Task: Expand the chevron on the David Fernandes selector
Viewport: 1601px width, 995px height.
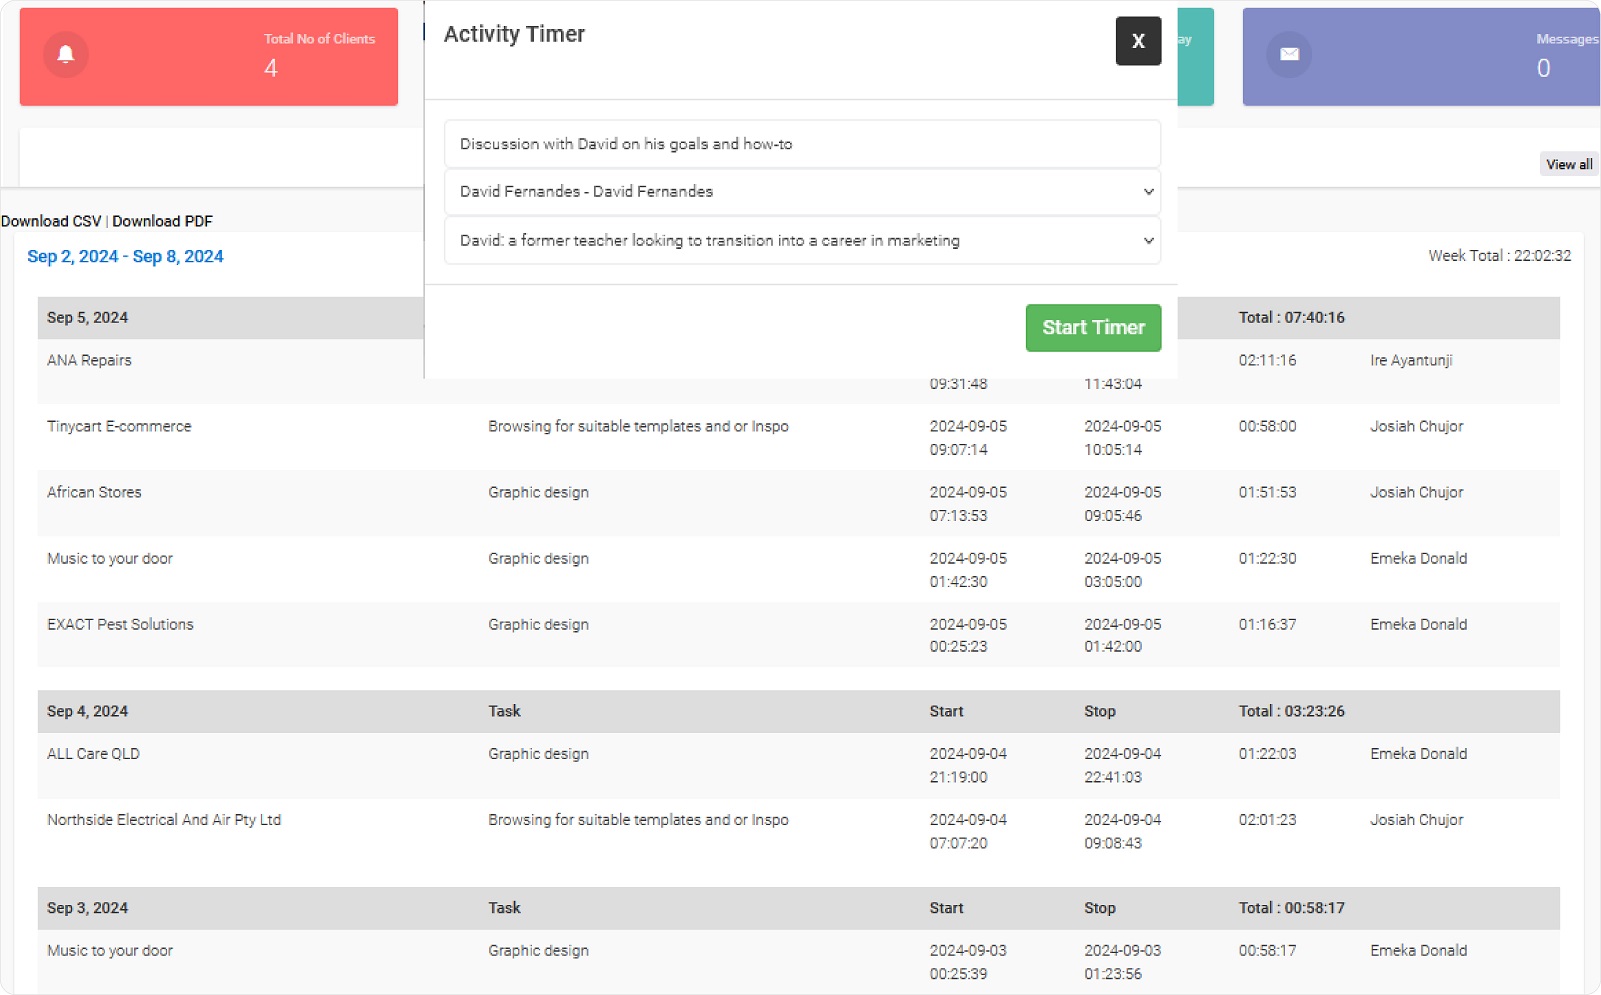Action: pyautogui.click(x=1148, y=191)
